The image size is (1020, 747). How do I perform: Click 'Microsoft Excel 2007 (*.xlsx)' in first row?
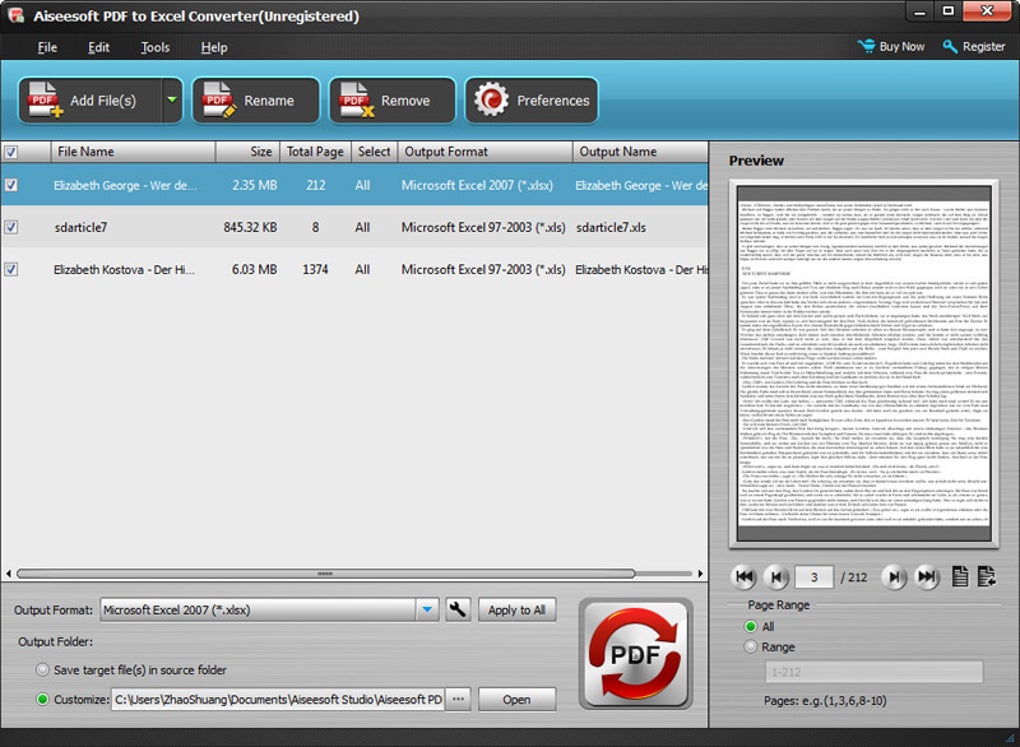tap(477, 185)
